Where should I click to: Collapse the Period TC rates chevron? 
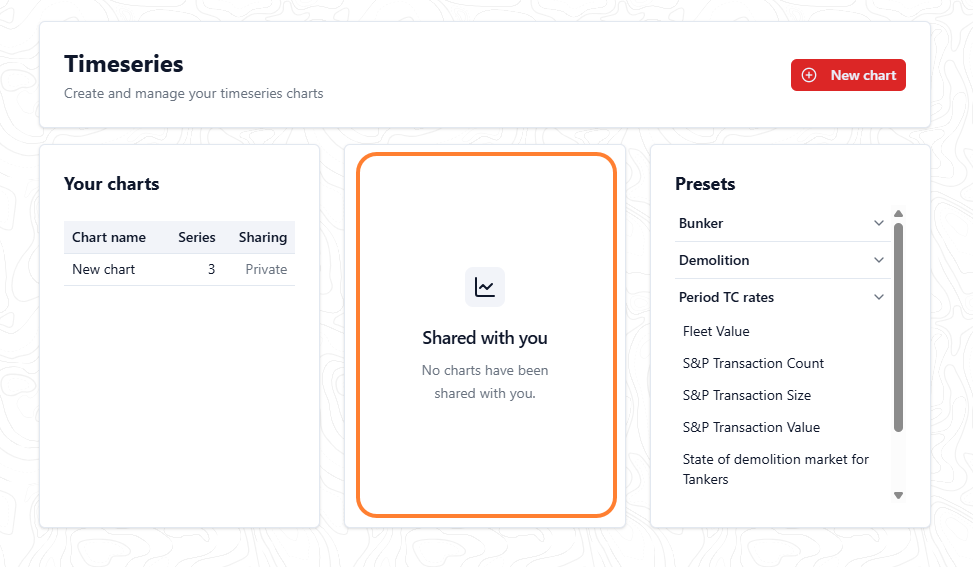click(879, 297)
